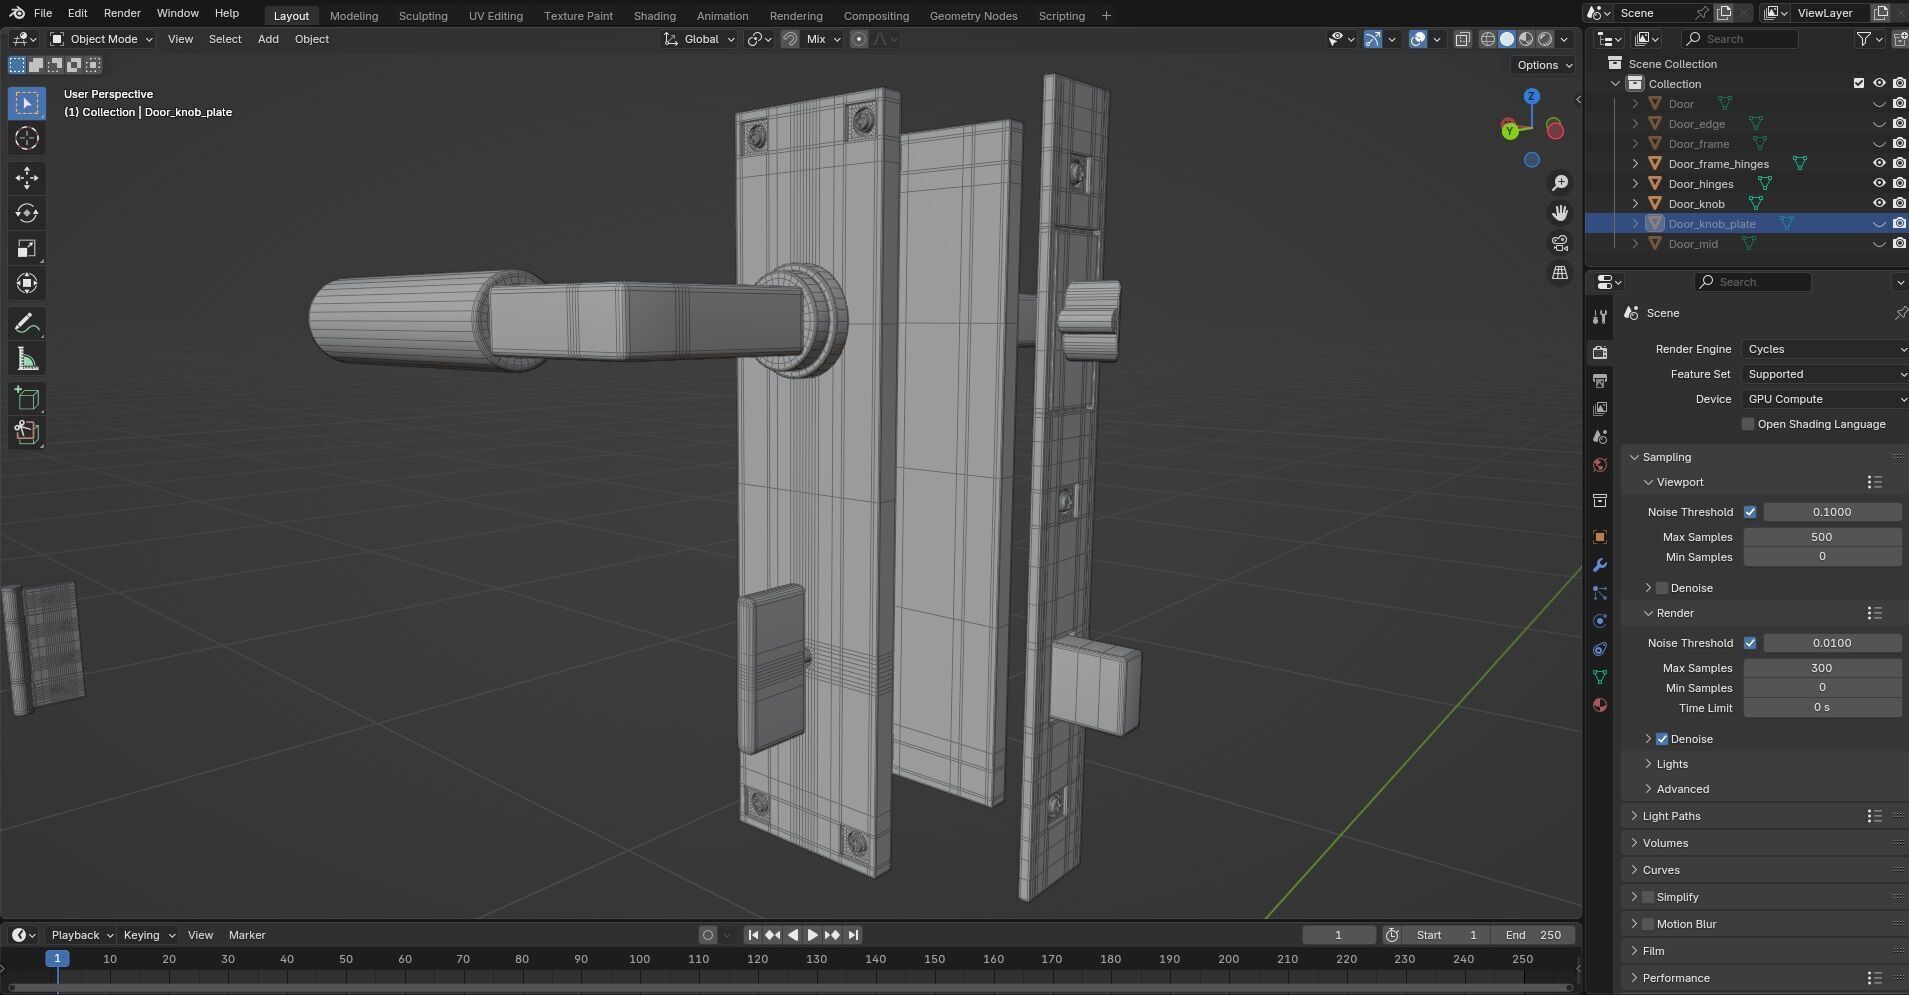The width and height of the screenshot is (1909, 995).
Task: Uncheck Render Denoise checkbox
Action: pos(1662,739)
